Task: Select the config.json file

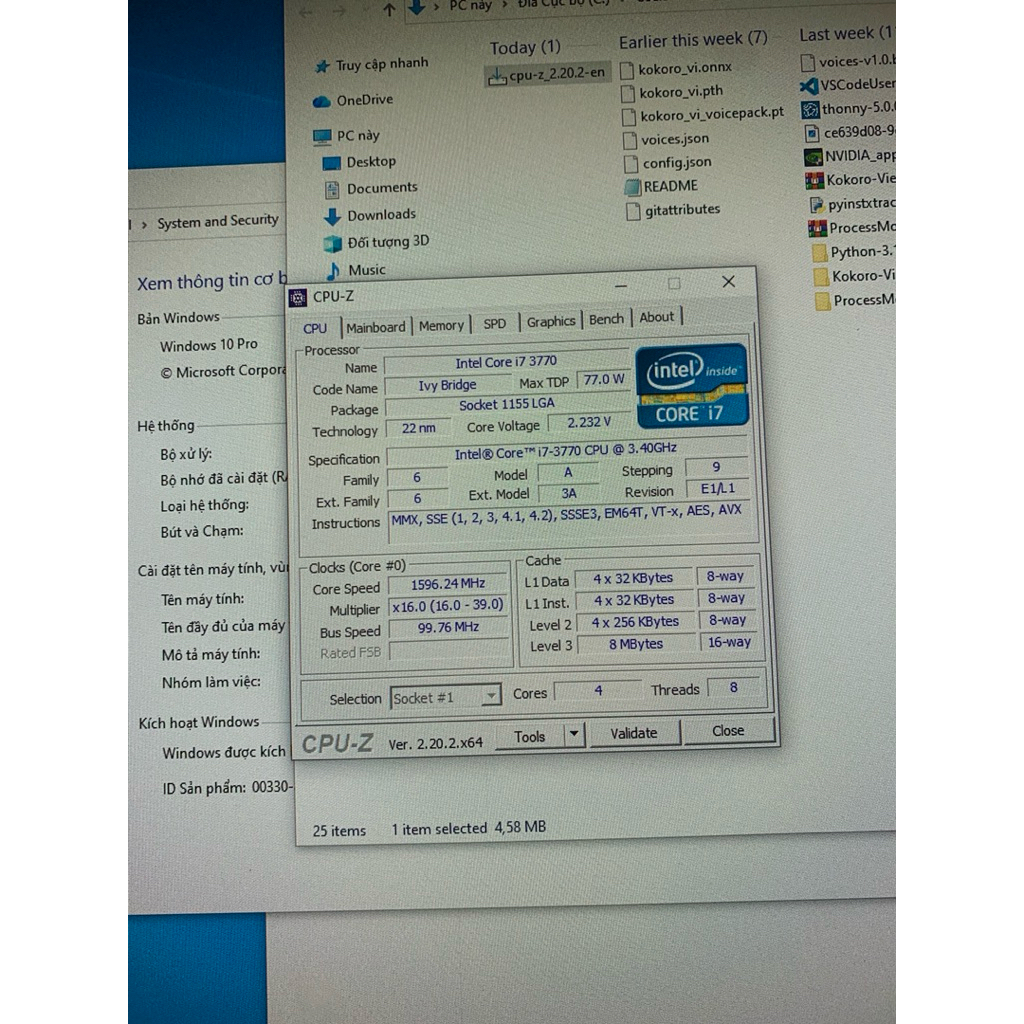Action: click(669, 163)
